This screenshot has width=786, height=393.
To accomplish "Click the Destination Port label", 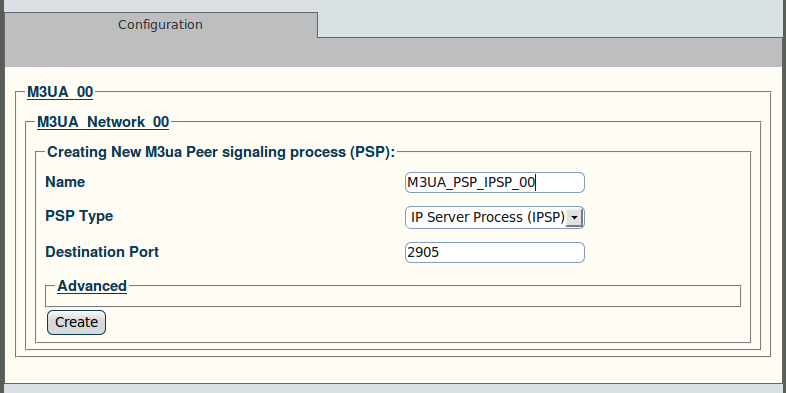I will click(x=102, y=252).
